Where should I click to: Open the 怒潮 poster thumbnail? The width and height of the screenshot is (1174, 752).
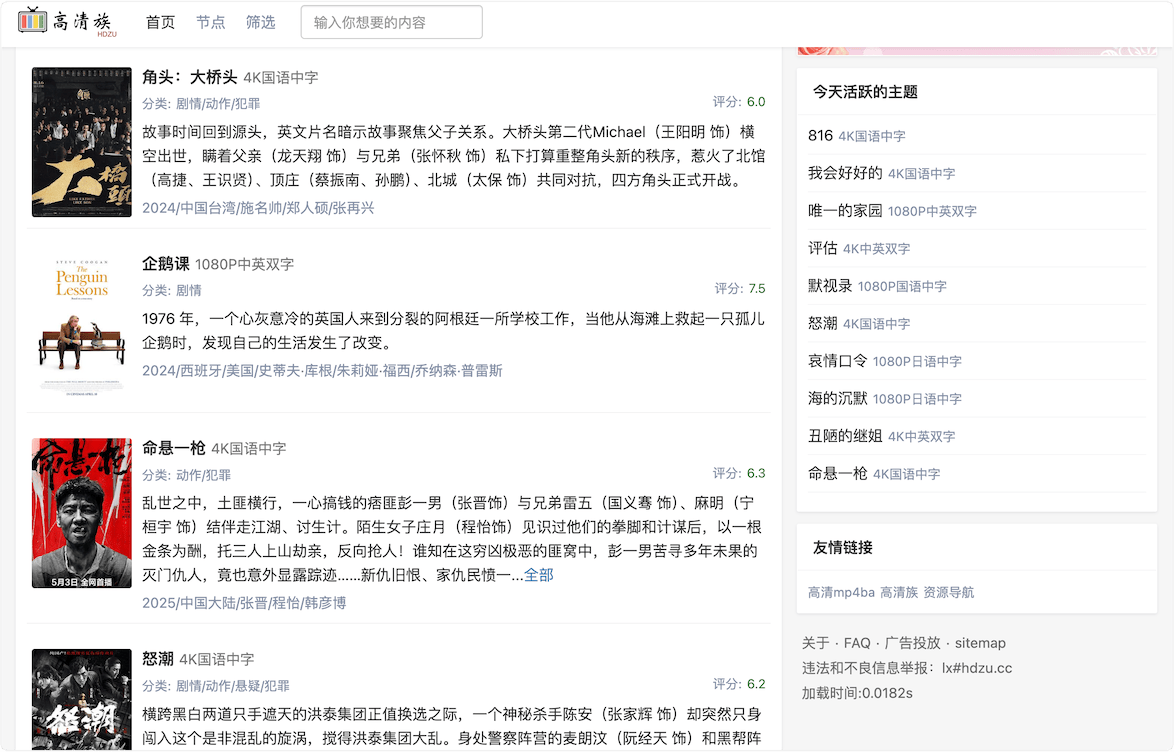(82, 700)
